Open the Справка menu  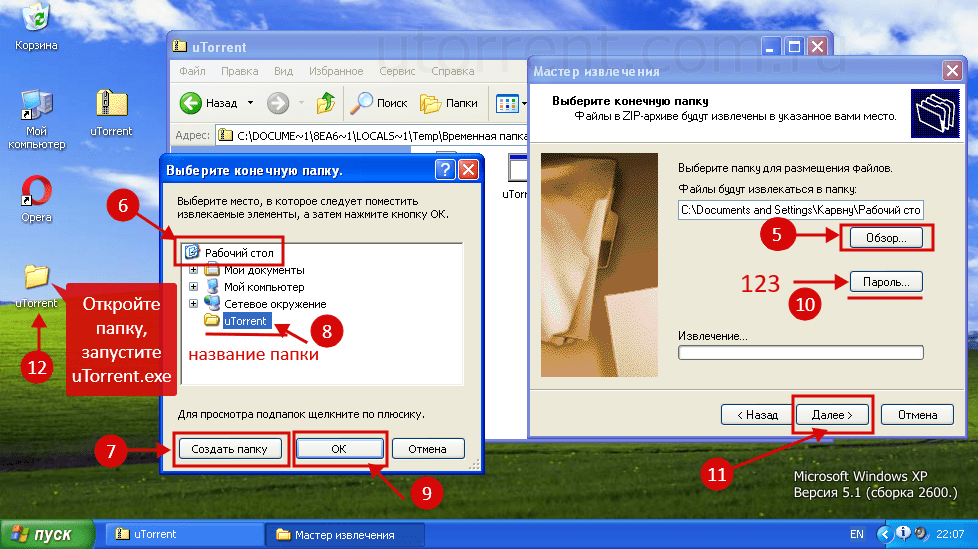pyautogui.click(x=453, y=71)
